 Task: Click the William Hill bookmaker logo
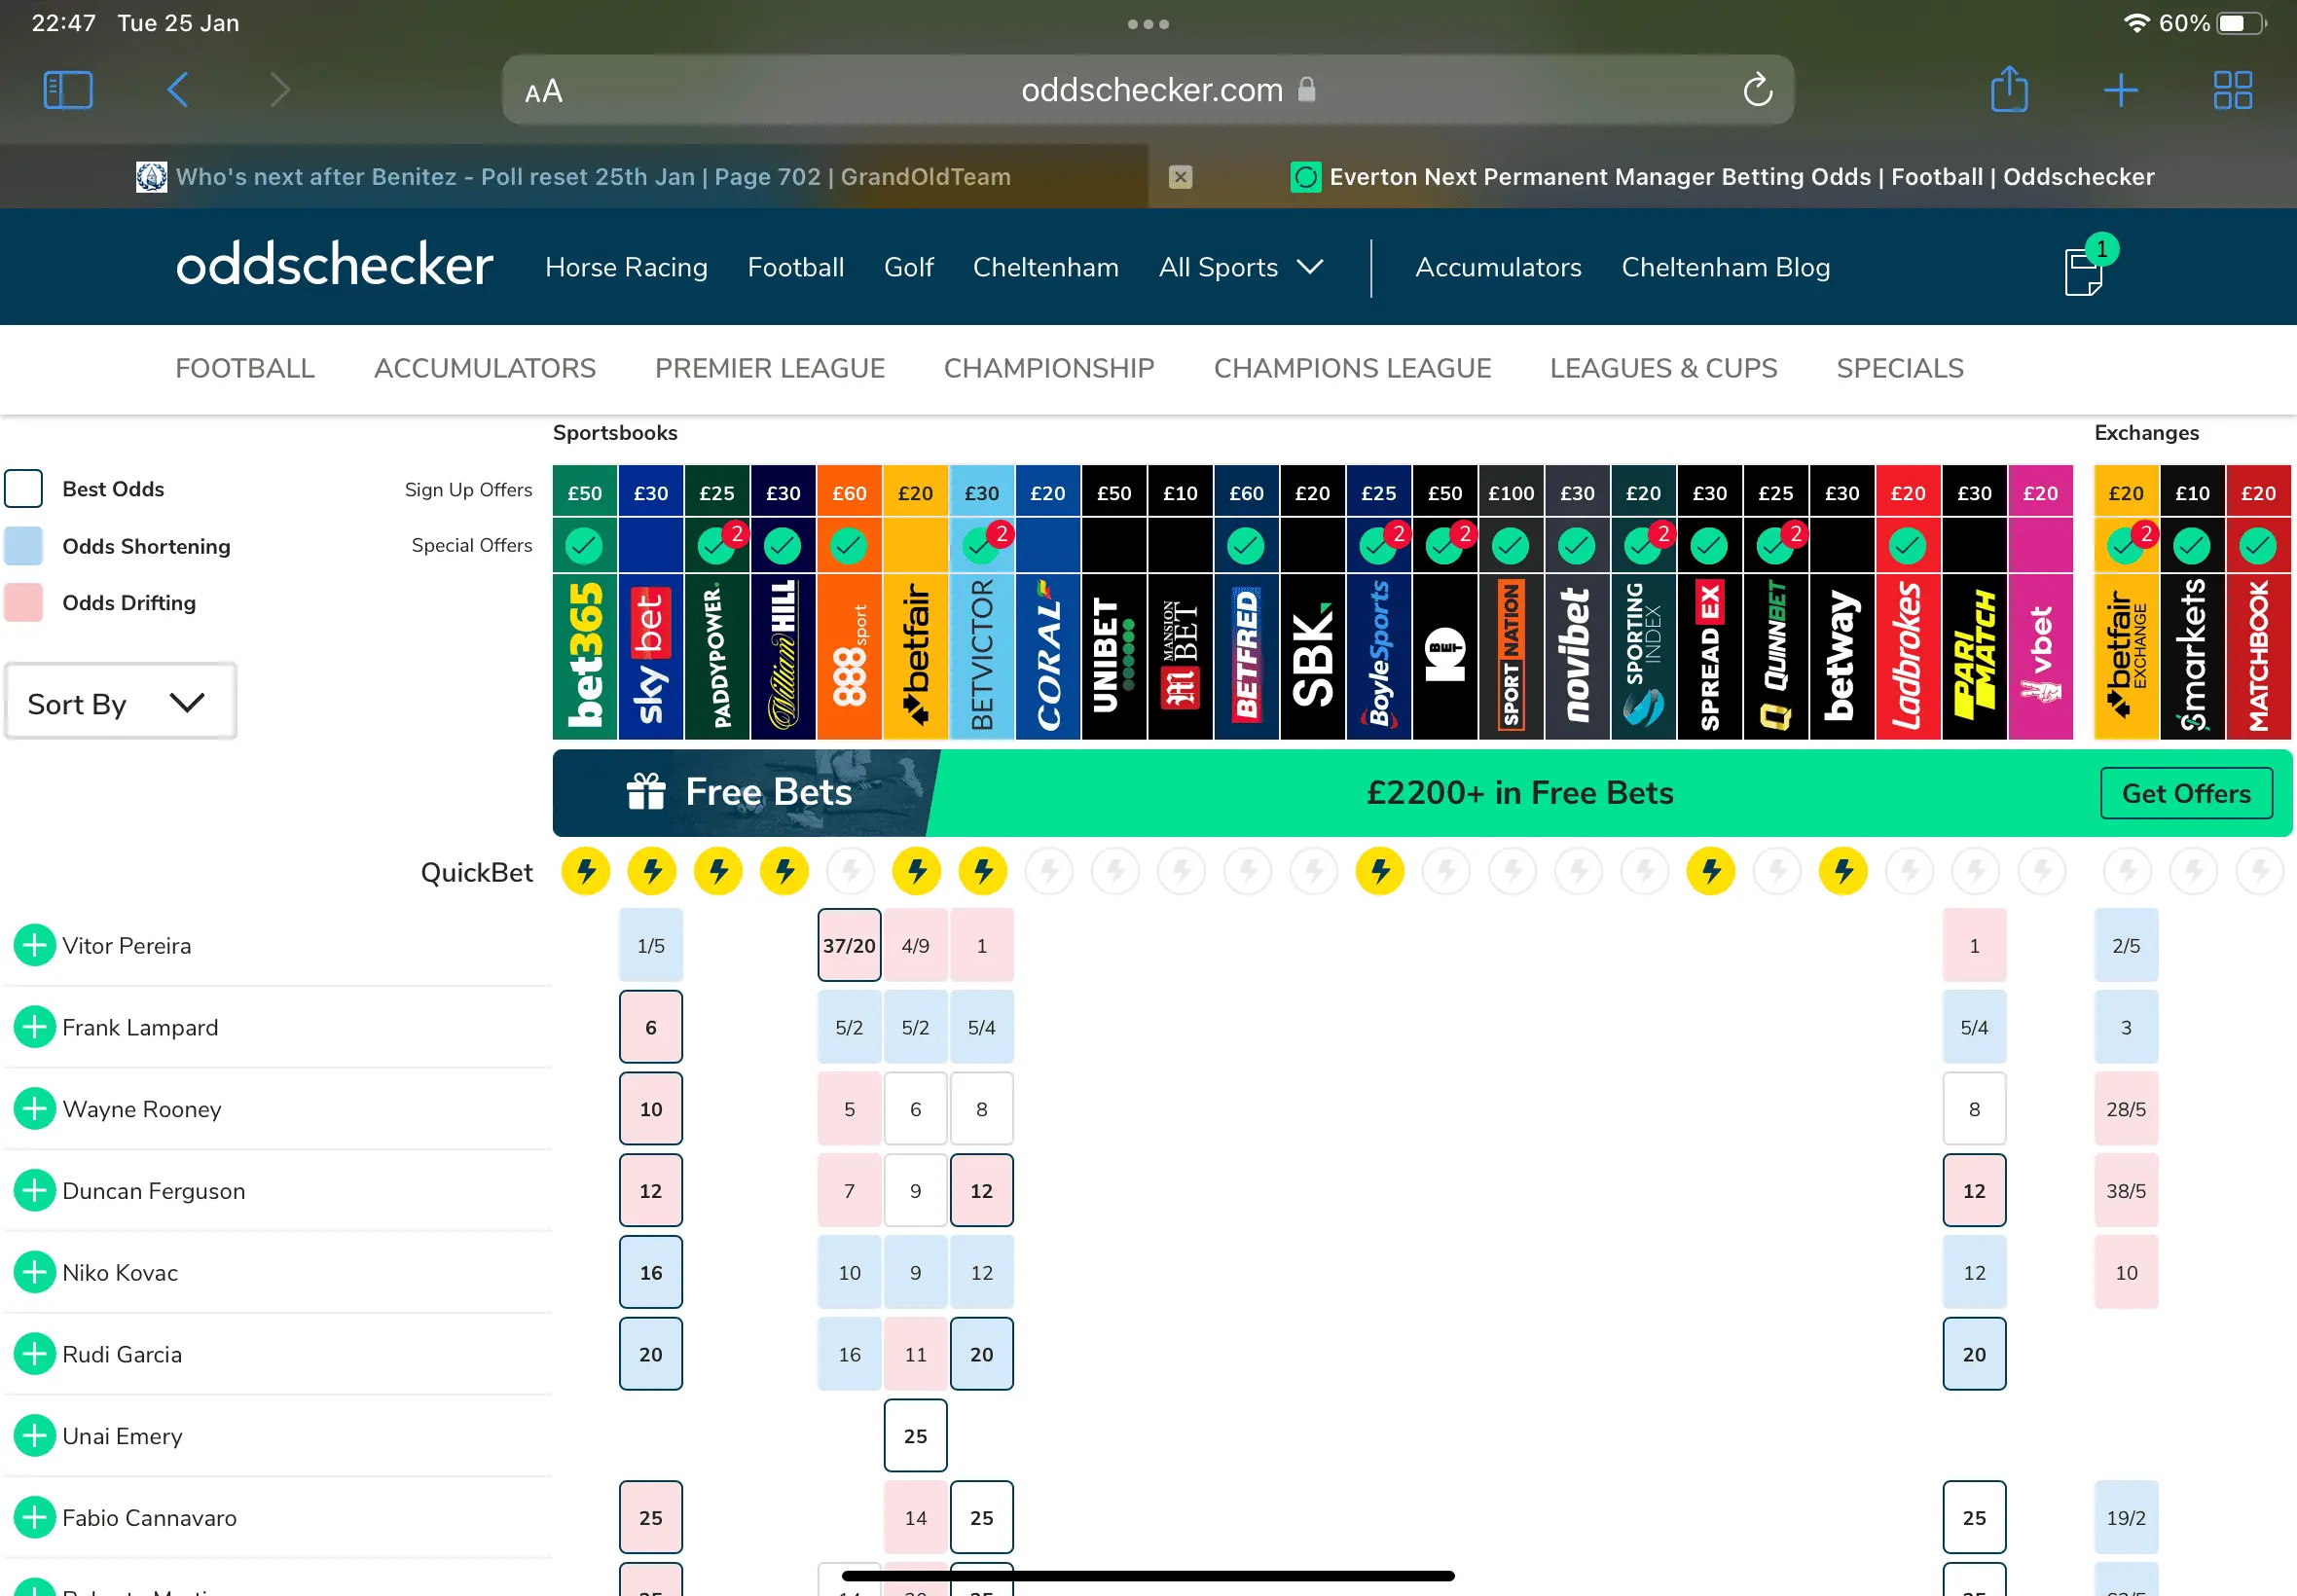(x=783, y=656)
